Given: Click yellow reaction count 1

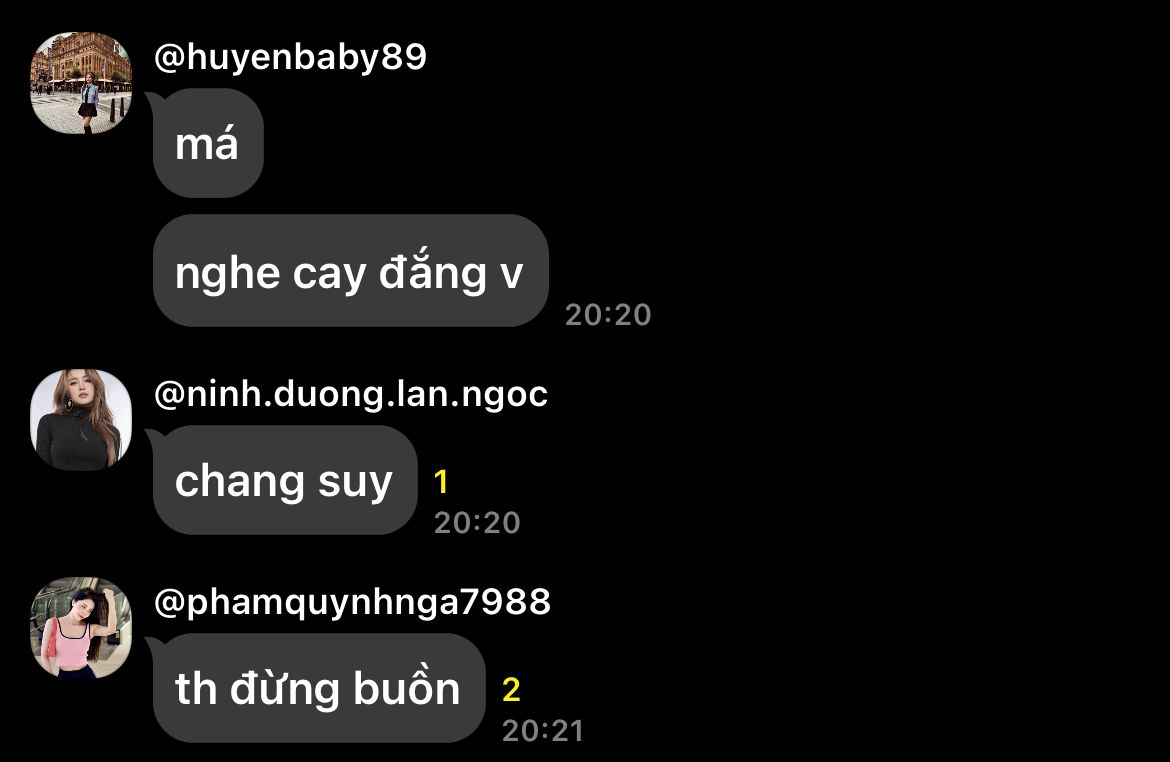Looking at the screenshot, I should click(441, 482).
